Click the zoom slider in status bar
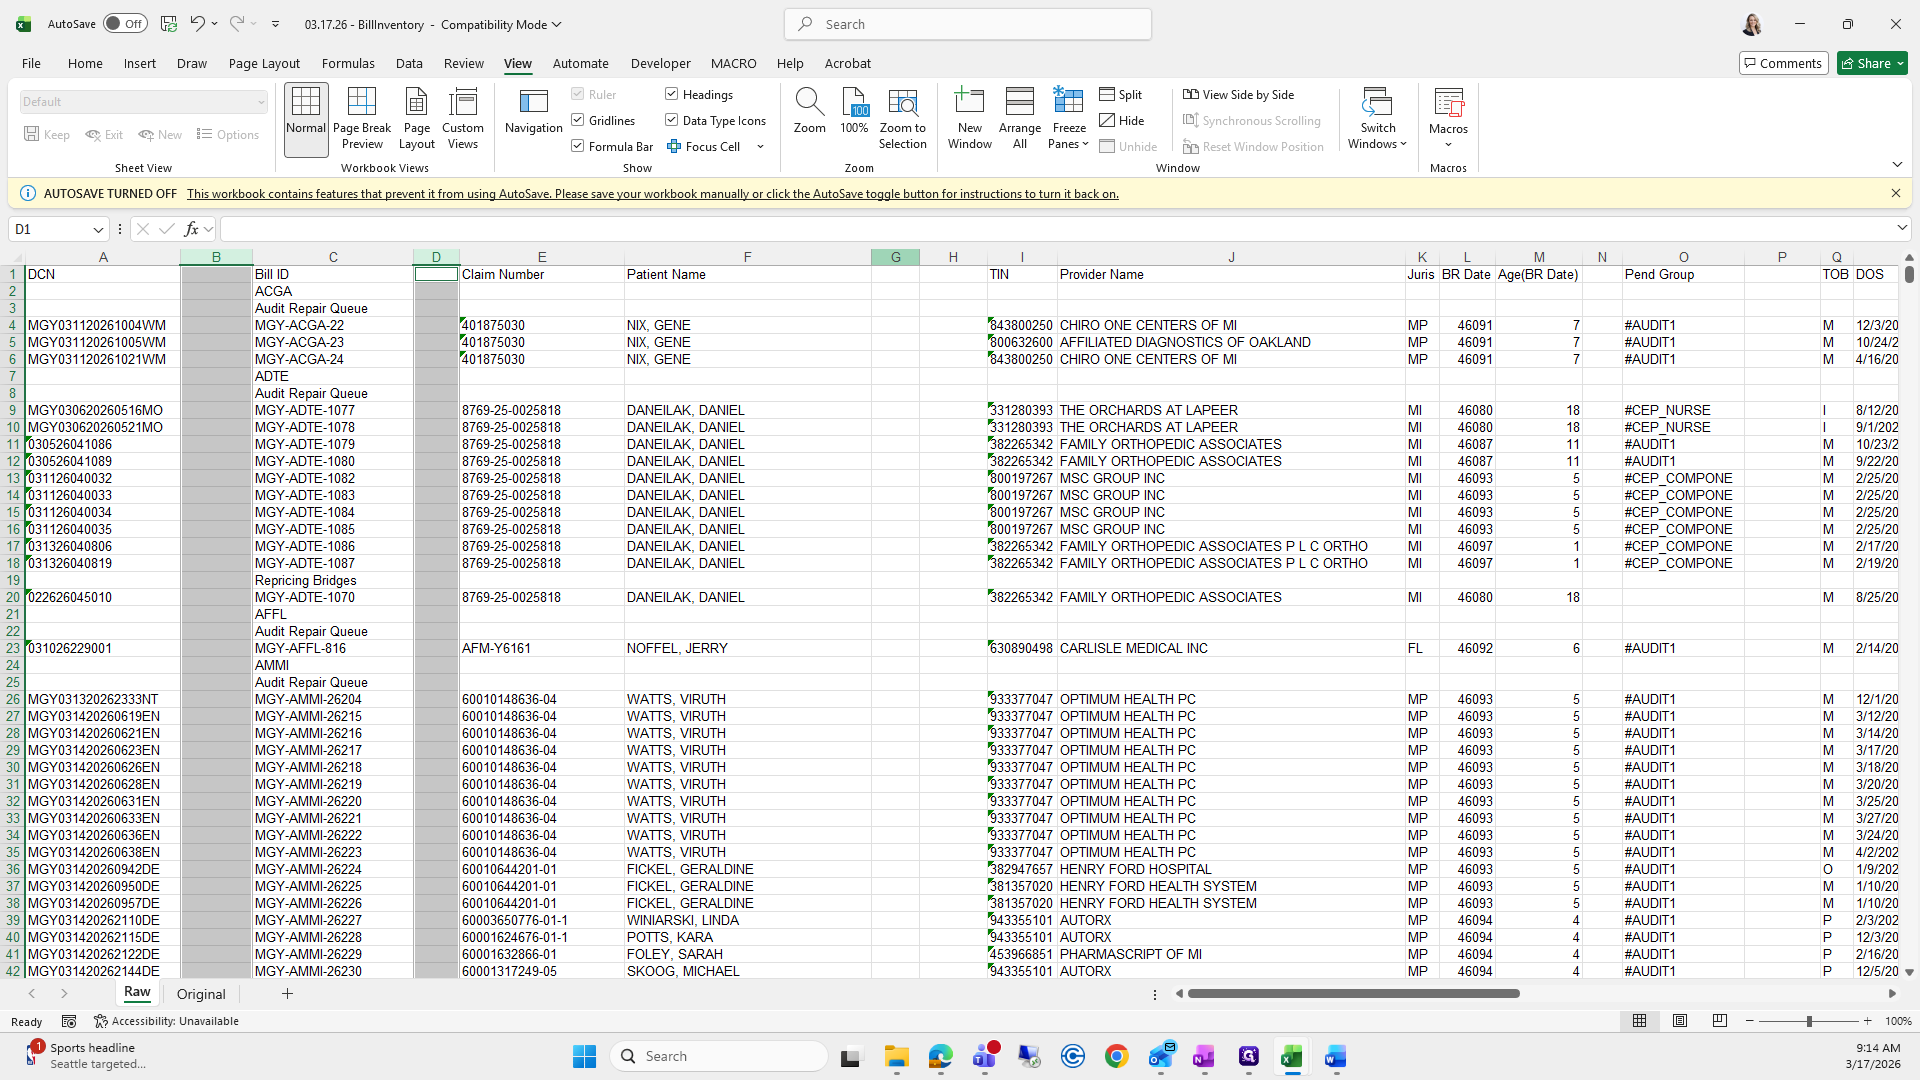 [x=1808, y=1021]
